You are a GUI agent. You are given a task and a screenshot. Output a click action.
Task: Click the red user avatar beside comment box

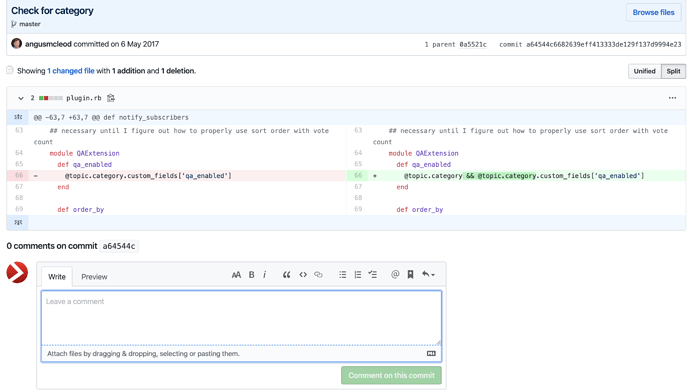(x=17, y=273)
